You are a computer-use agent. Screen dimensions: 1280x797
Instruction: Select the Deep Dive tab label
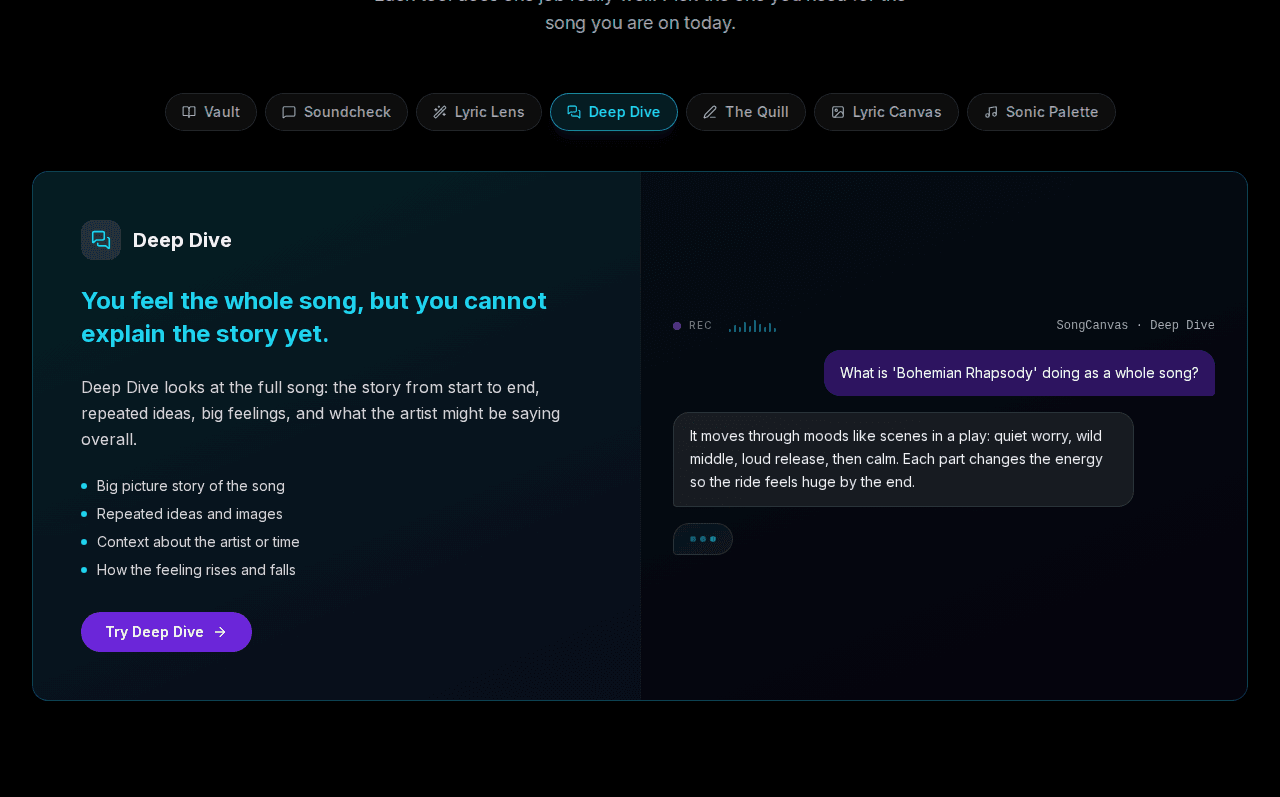coord(624,112)
